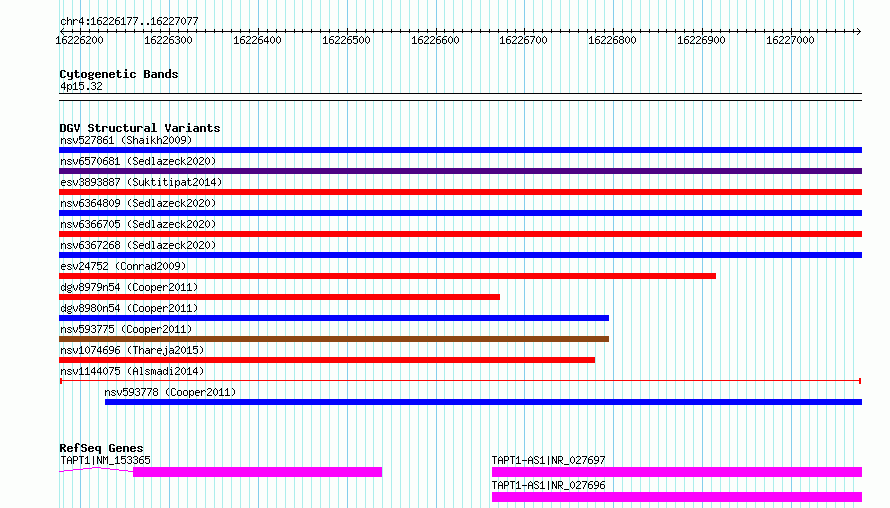Select label nsv6366705 (Sedlazeck2020)
Screen dimensions: 890x508
(138, 224)
